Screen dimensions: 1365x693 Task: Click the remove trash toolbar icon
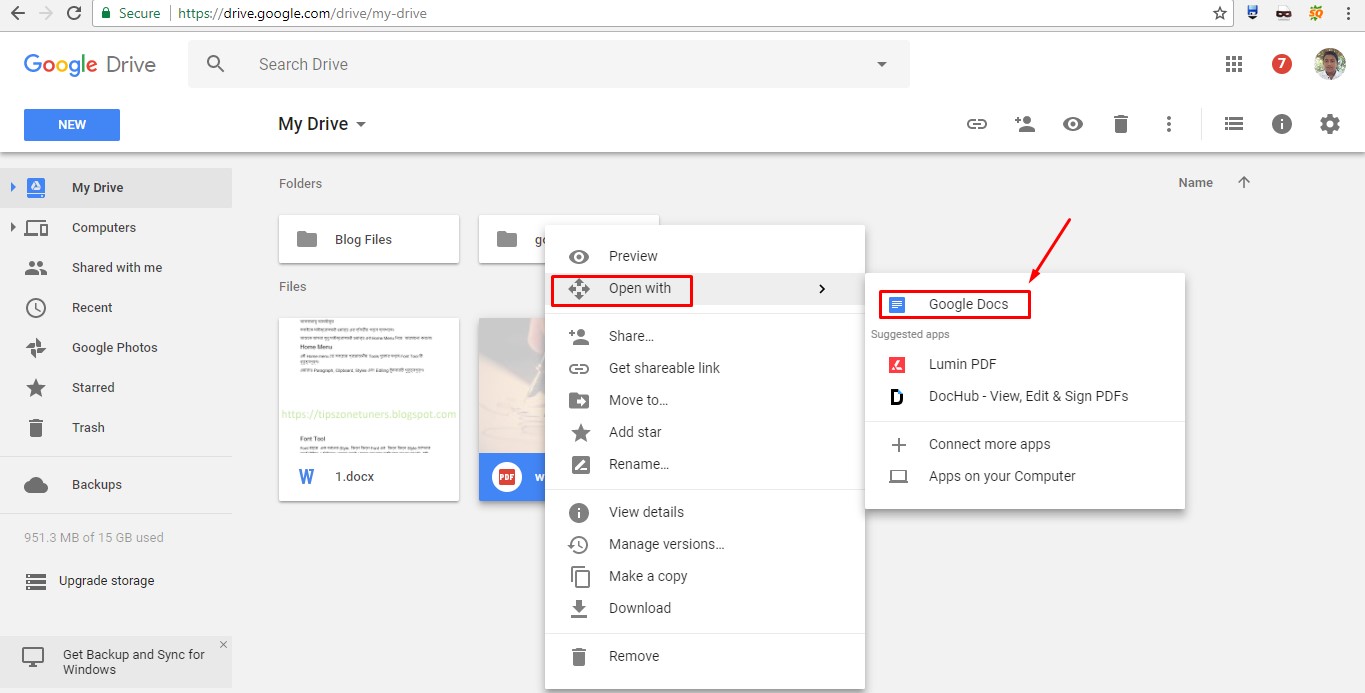pos(1121,124)
